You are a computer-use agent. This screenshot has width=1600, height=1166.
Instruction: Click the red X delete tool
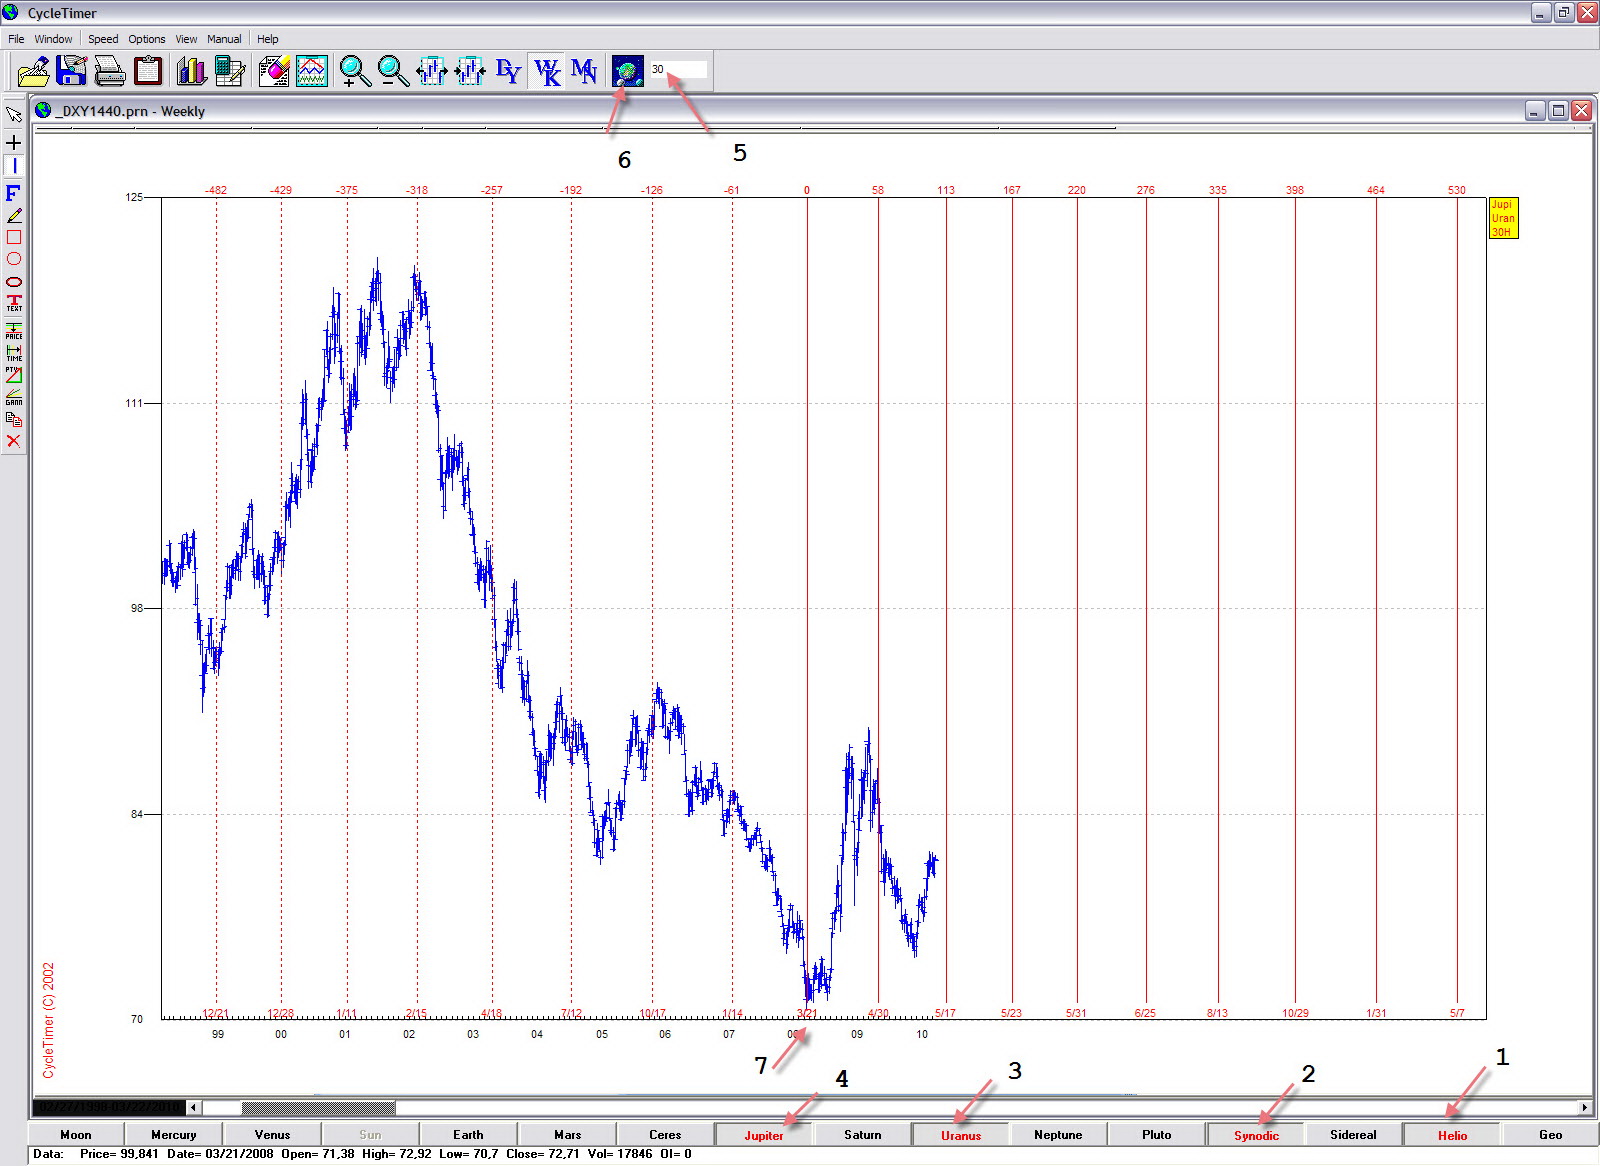(14, 441)
